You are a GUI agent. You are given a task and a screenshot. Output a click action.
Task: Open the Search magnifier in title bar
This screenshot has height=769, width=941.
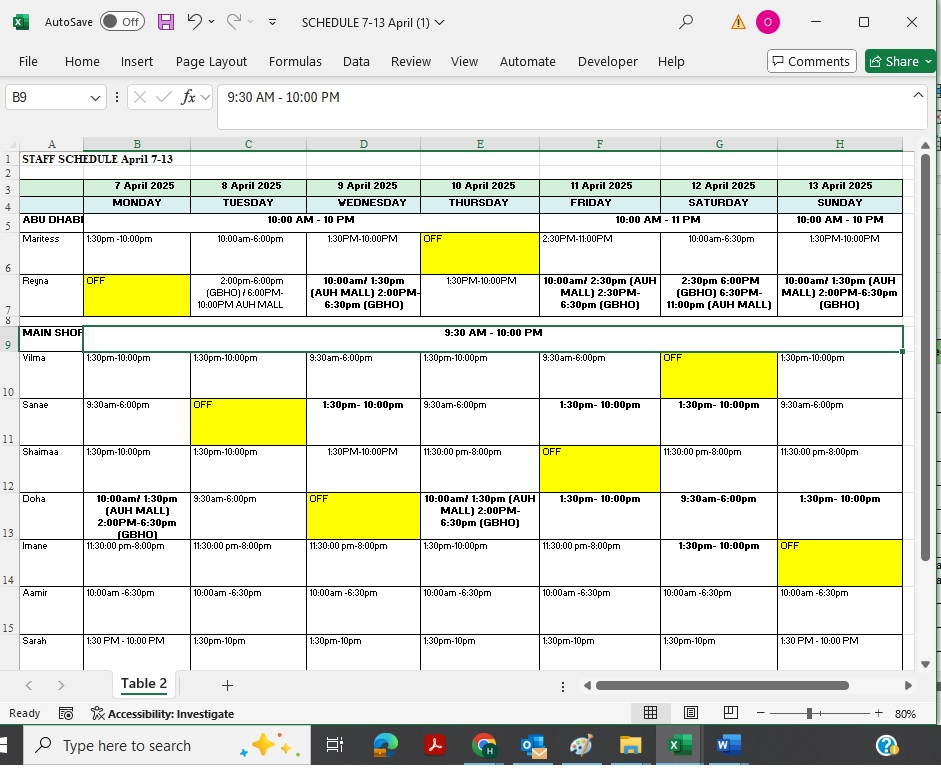(x=685, y=22)
